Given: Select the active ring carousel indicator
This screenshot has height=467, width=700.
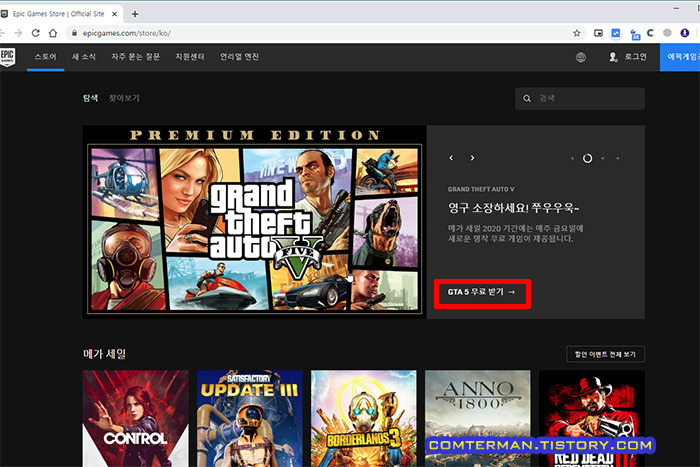Looking at the screenshot, I should pyautogui.click(x=588, y=158).
